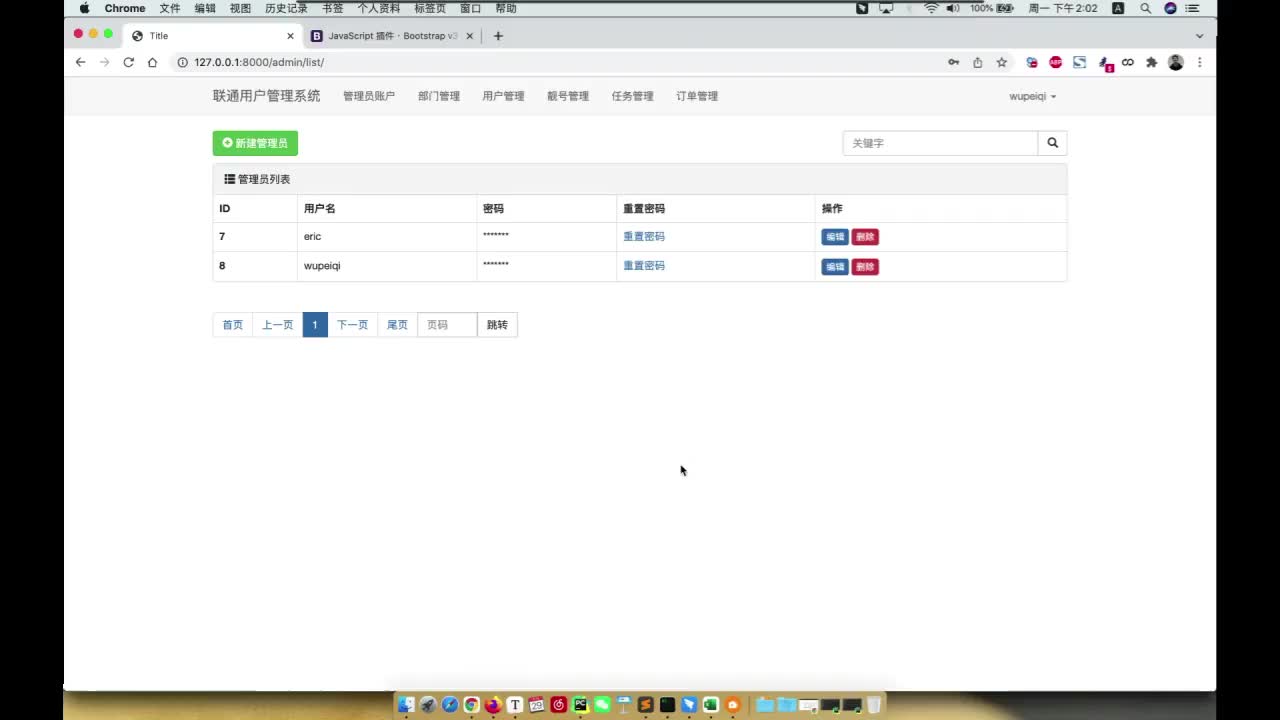Click the 新建管理员 button
Screen dimensions: 1280x720
[x=255, y=143]
